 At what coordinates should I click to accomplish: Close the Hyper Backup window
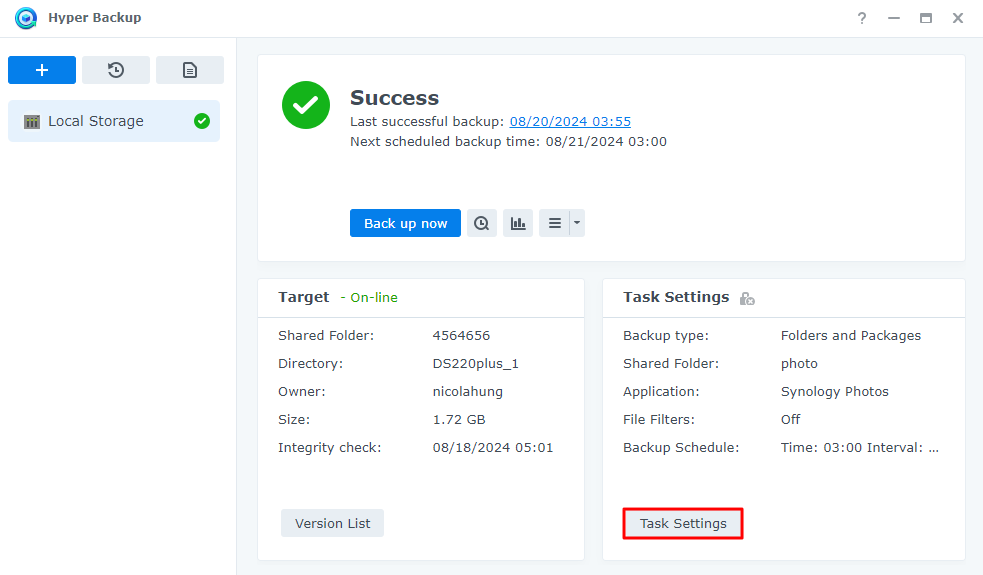click(x=958, y=18)
